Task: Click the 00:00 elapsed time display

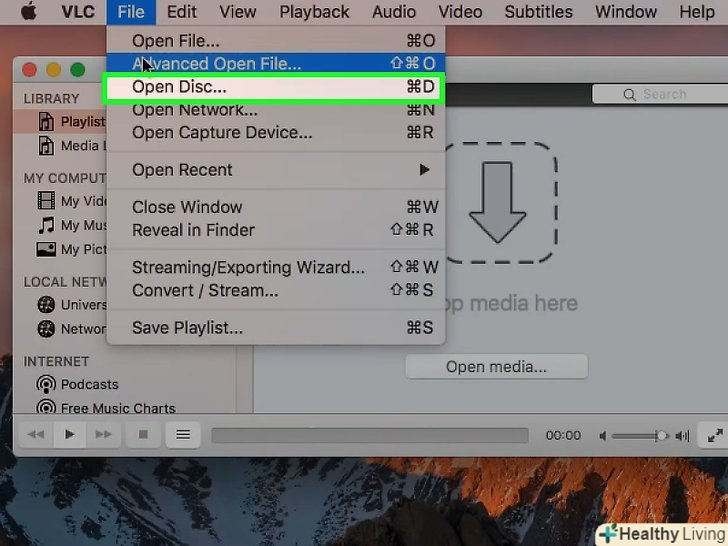Action: pyautogui.click(x=563, y=436)
